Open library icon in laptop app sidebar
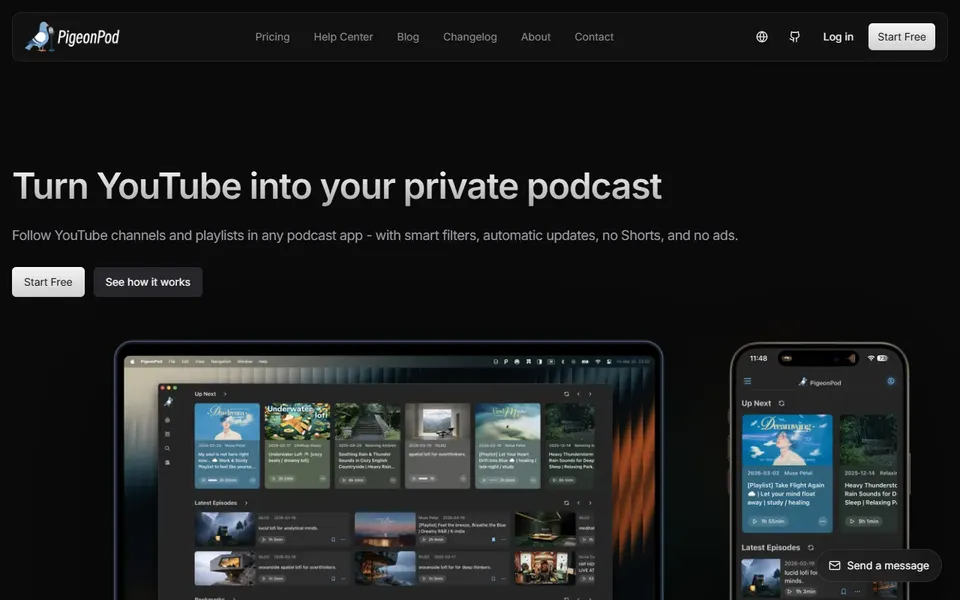Image resolution: width=960 pixels, height=600 pixels. [x=167, y=434]
